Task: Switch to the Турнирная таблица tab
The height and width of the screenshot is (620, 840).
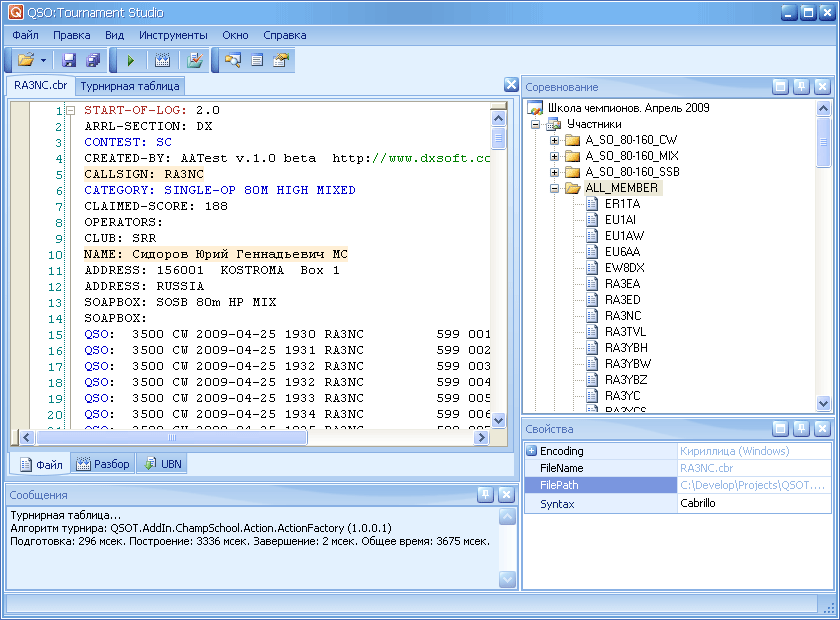Action: pyautogui.click(x=130, y=86)
